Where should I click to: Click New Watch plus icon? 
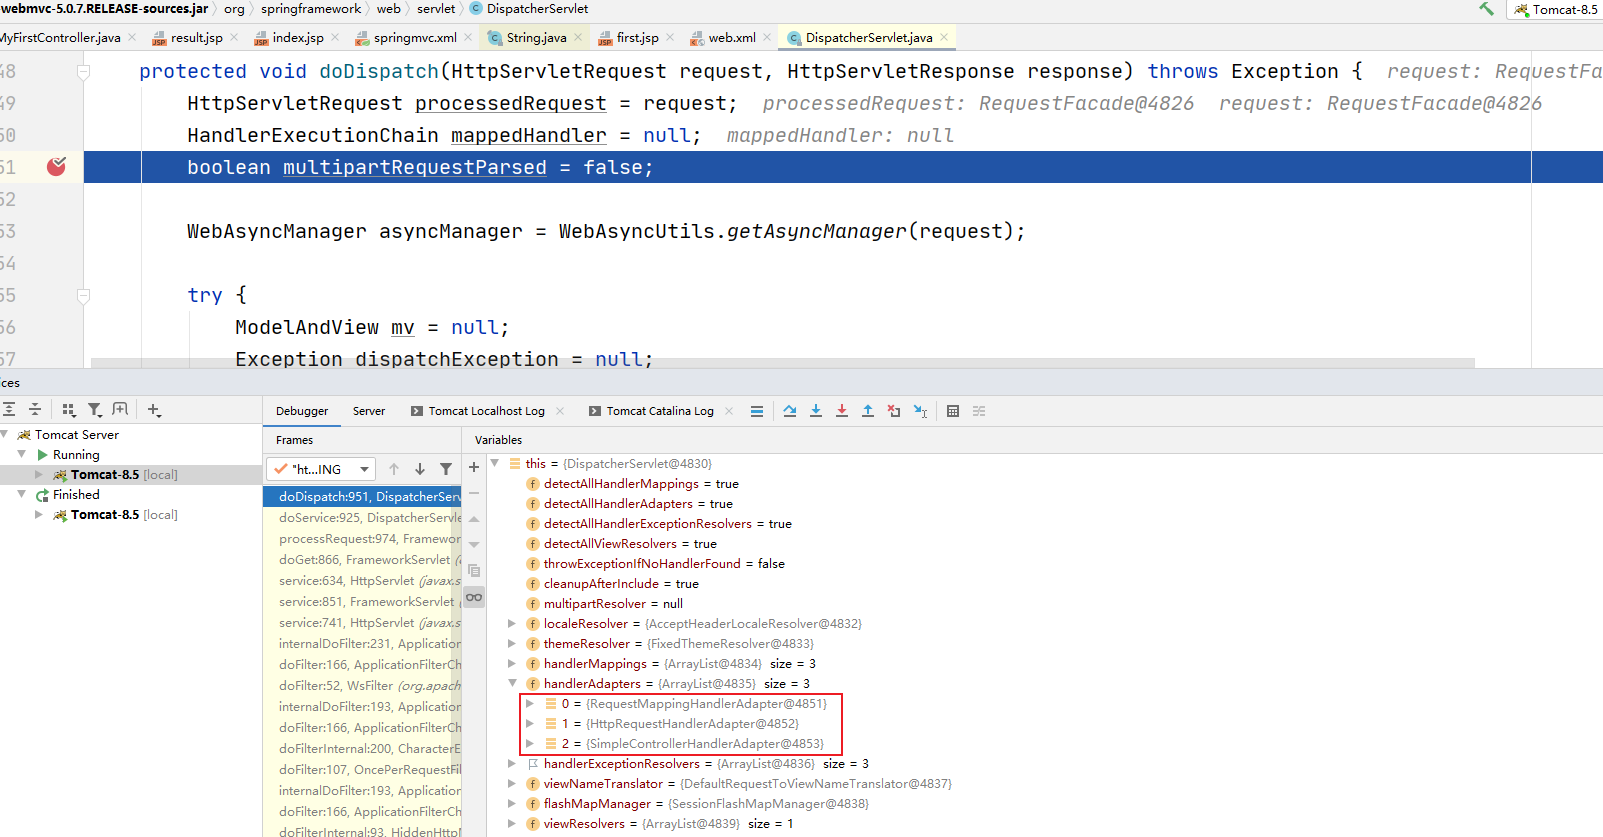coord(474,467)
